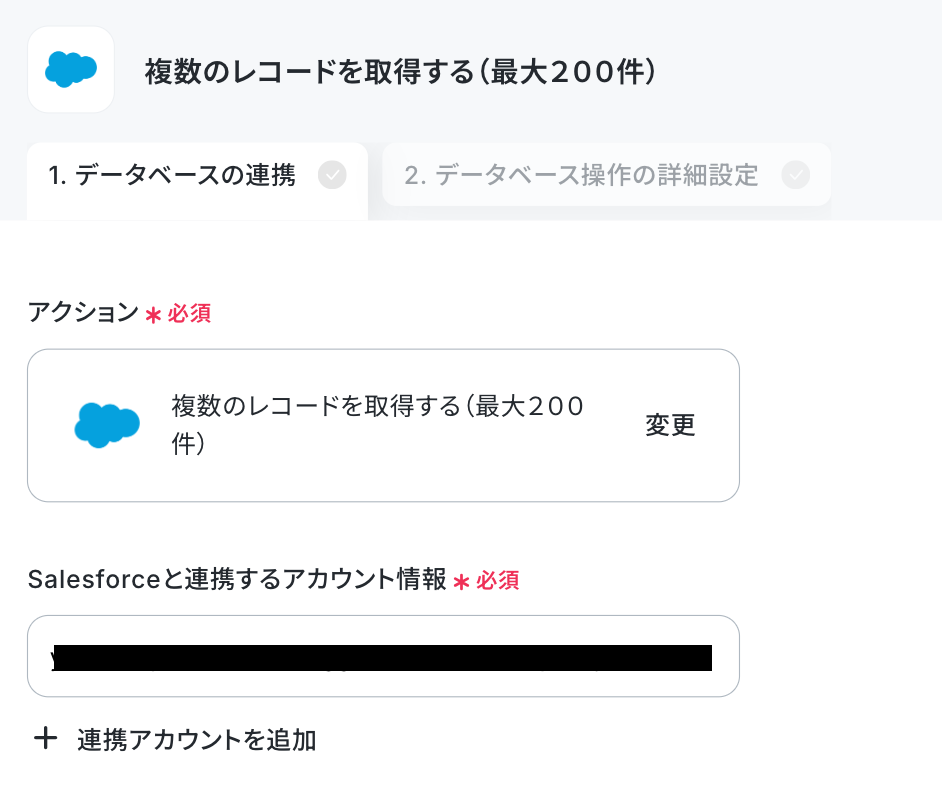Open the Salesforce account selection dropdown
Viewport: 942px width, 790px height.
(383, 656)
